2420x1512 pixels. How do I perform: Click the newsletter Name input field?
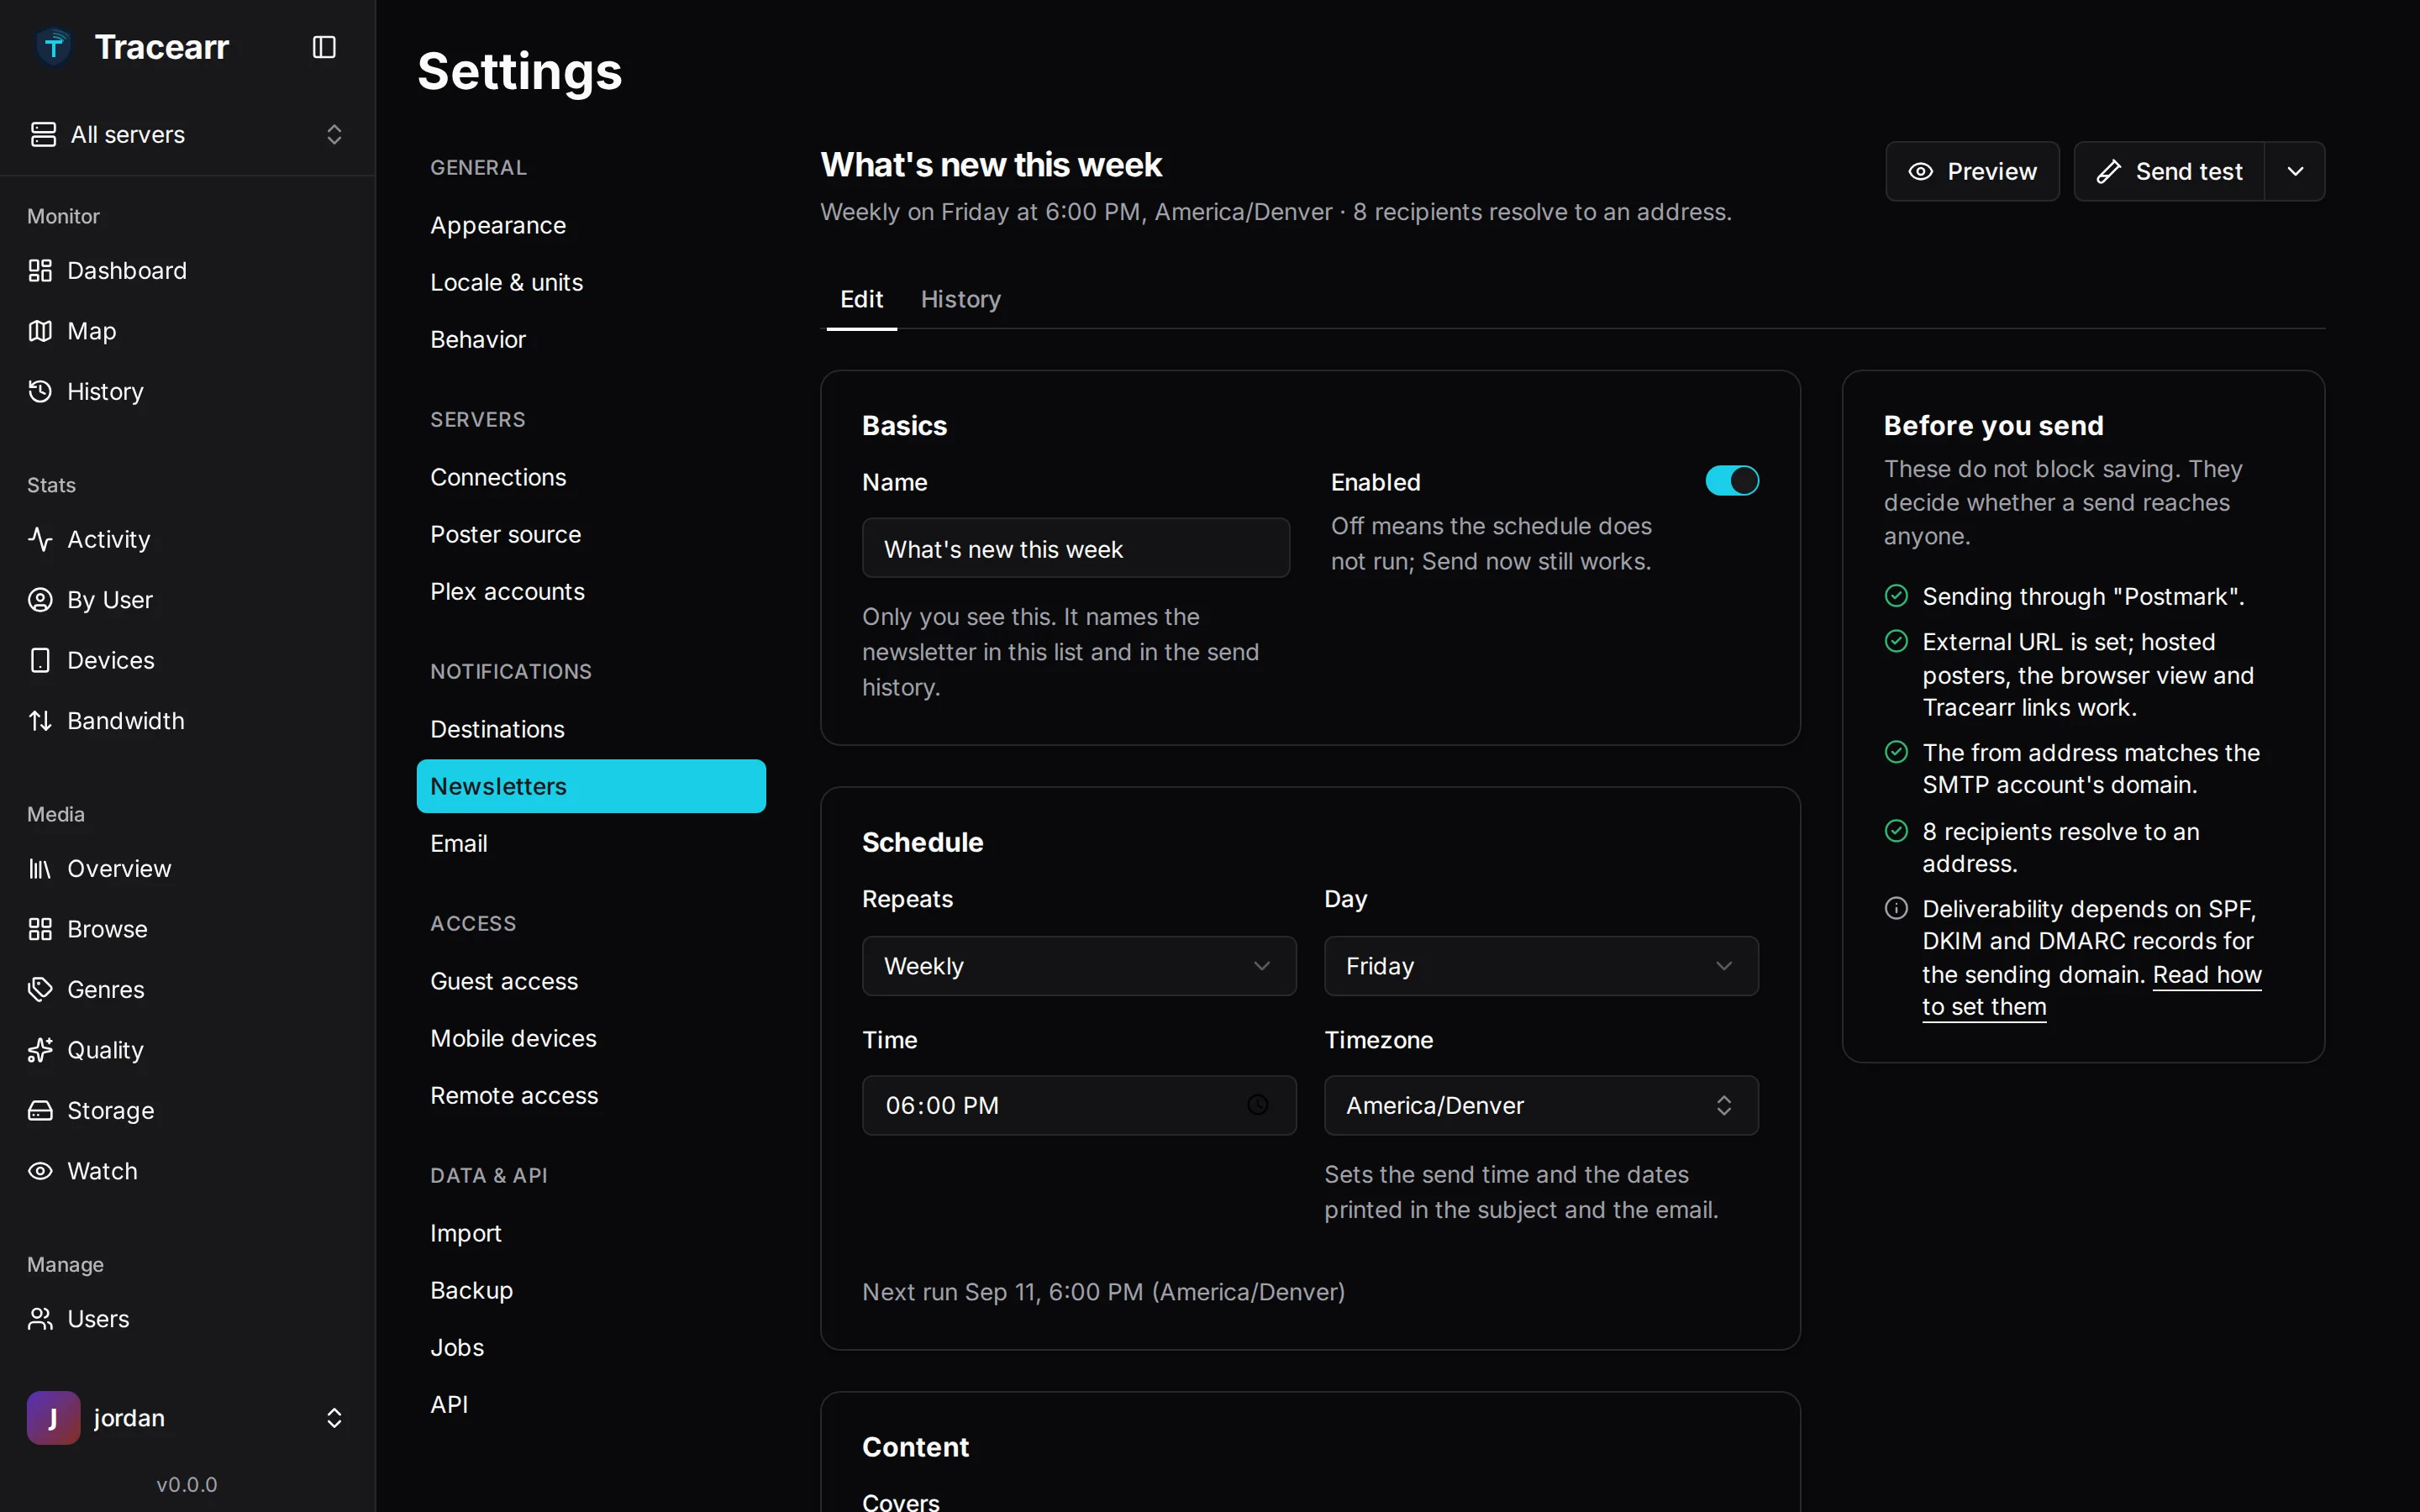[x=1076, y=548]
